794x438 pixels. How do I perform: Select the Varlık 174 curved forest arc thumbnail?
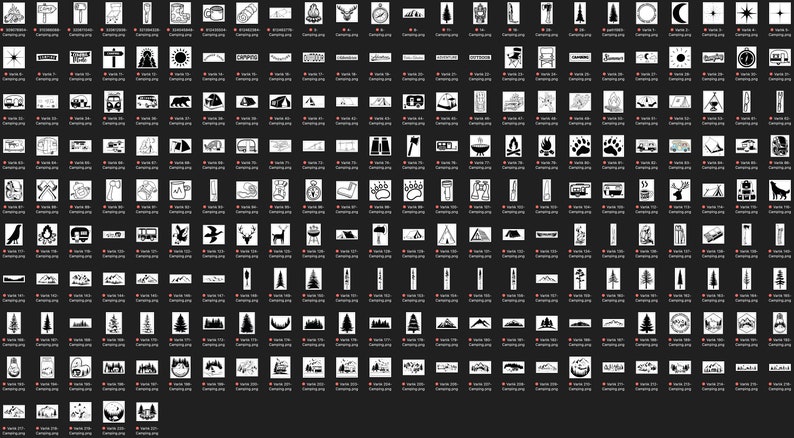coord(280,323)
